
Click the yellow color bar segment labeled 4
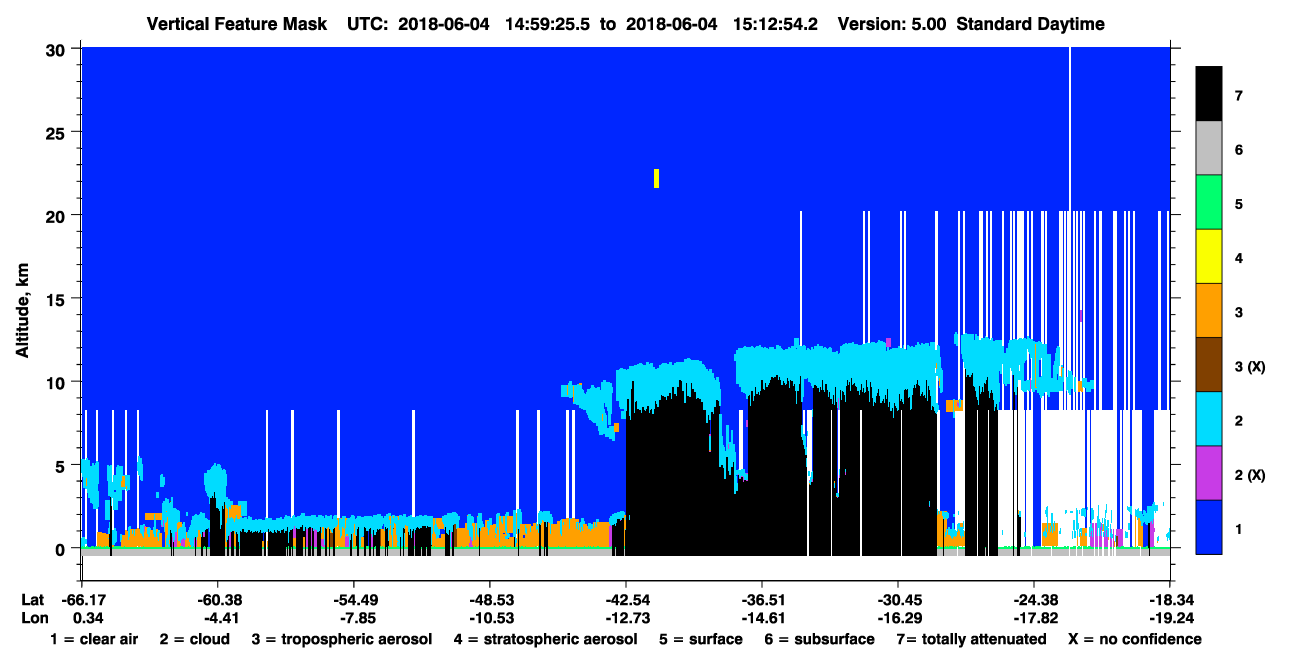1208,257
